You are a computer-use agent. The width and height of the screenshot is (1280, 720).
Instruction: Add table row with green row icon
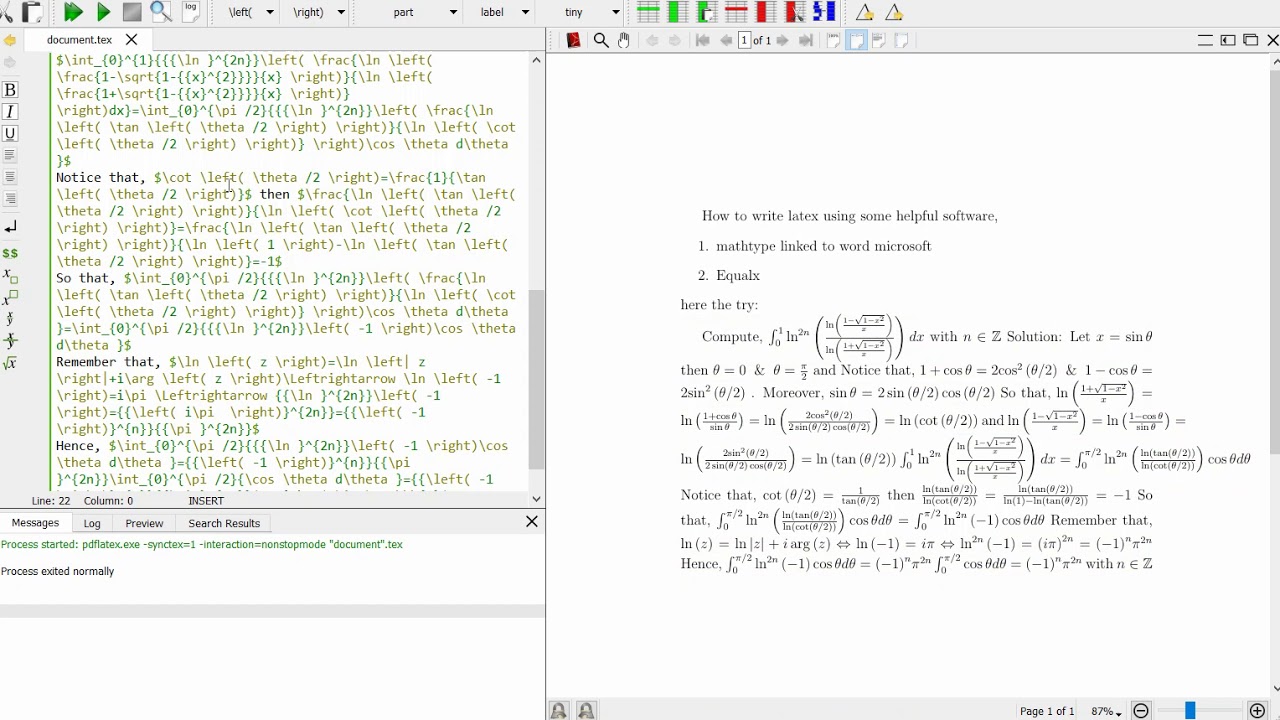[x=648, y=12]
